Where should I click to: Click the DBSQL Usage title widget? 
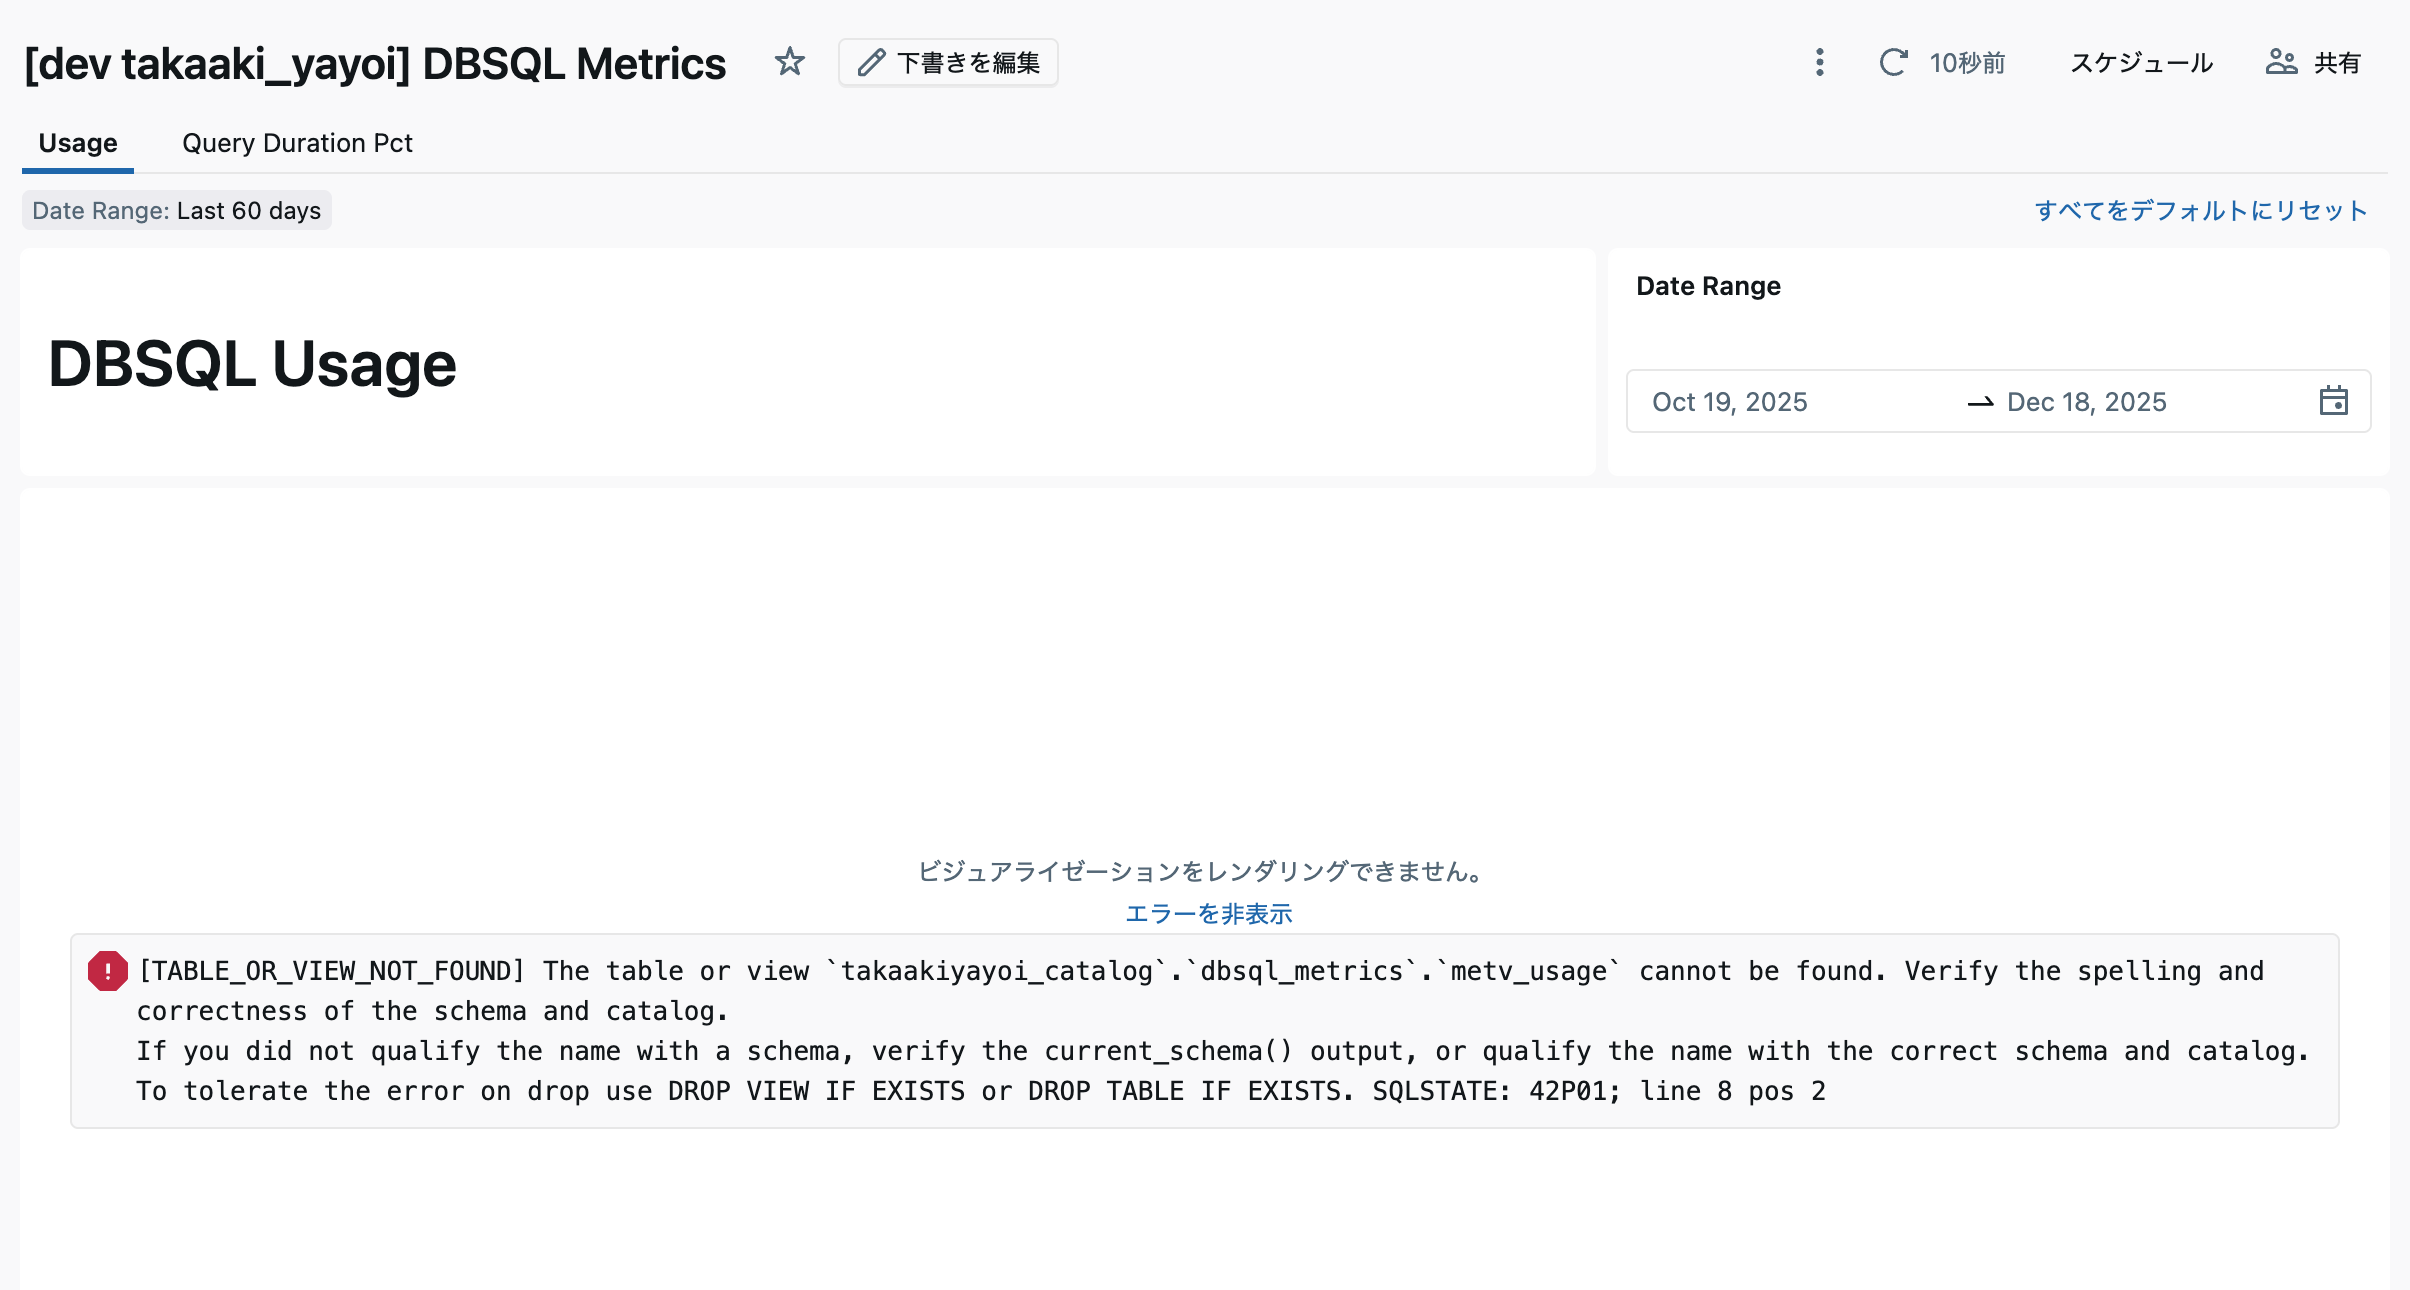point(252,363)
